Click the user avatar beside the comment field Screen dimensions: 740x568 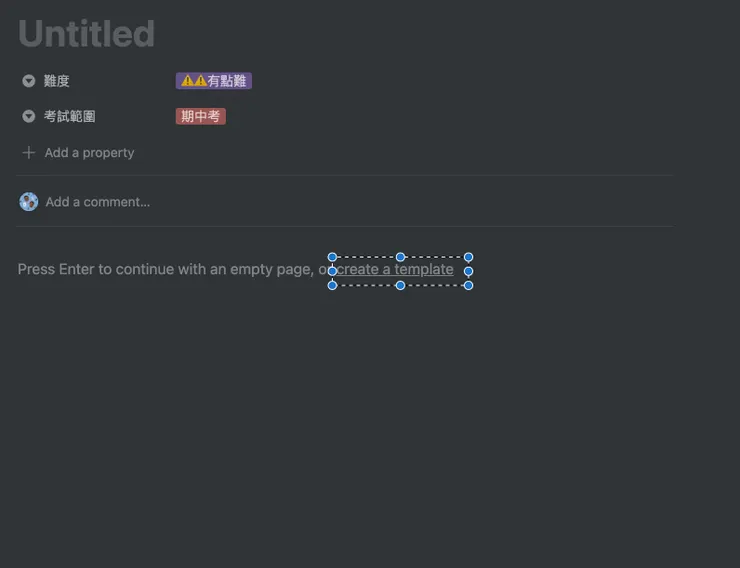tap(29, 202)
